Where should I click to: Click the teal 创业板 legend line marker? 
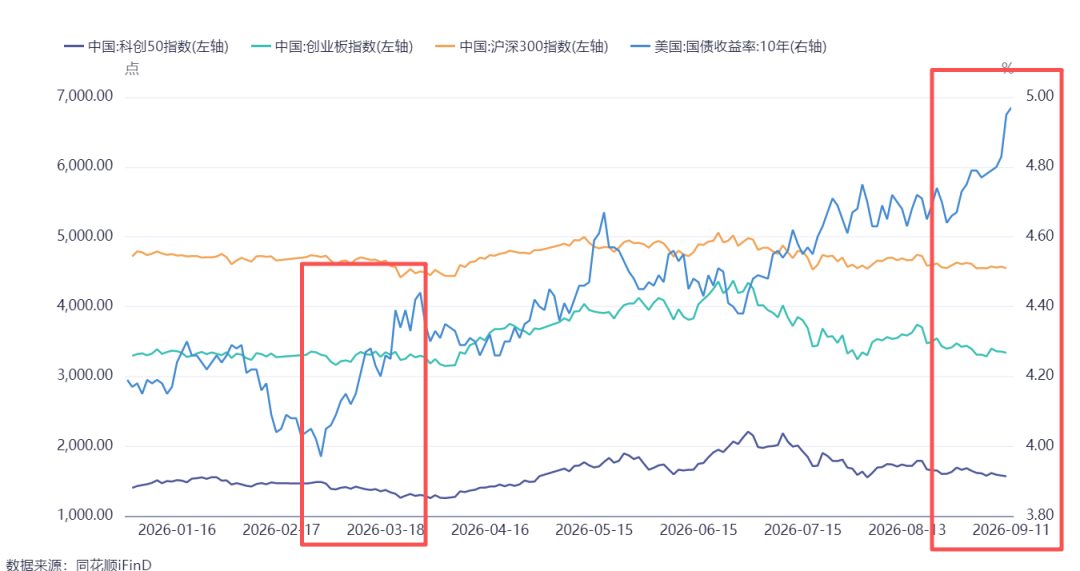click(x=261, y=47)
